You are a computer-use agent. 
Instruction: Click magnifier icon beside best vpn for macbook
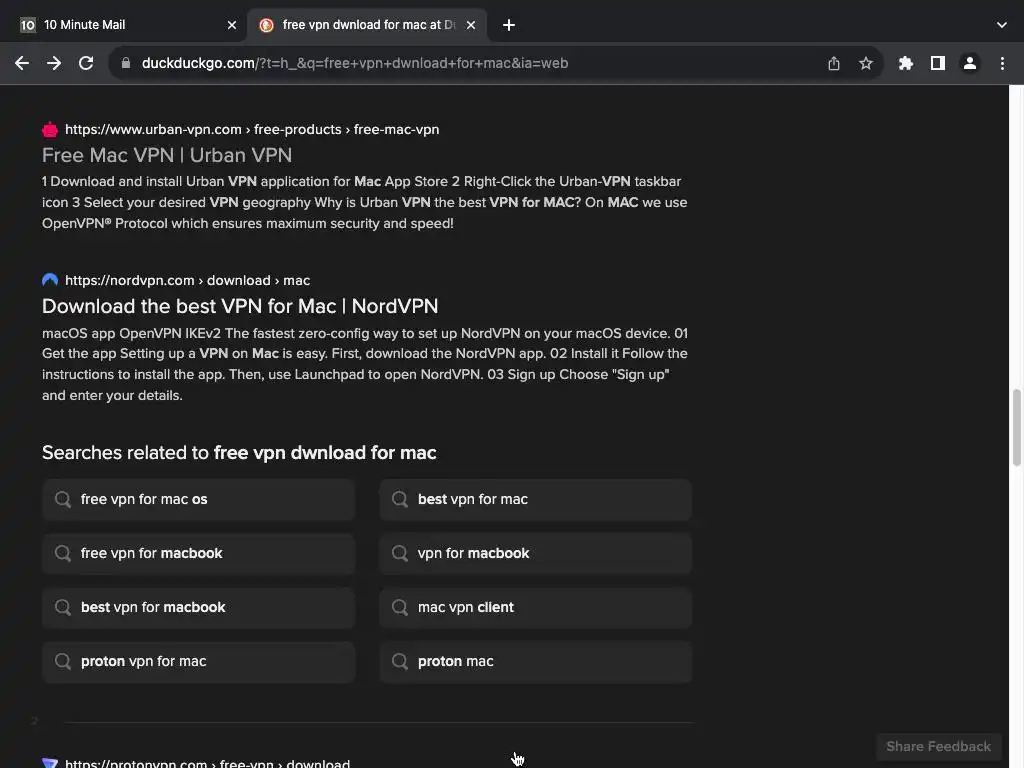click(63, 607)
